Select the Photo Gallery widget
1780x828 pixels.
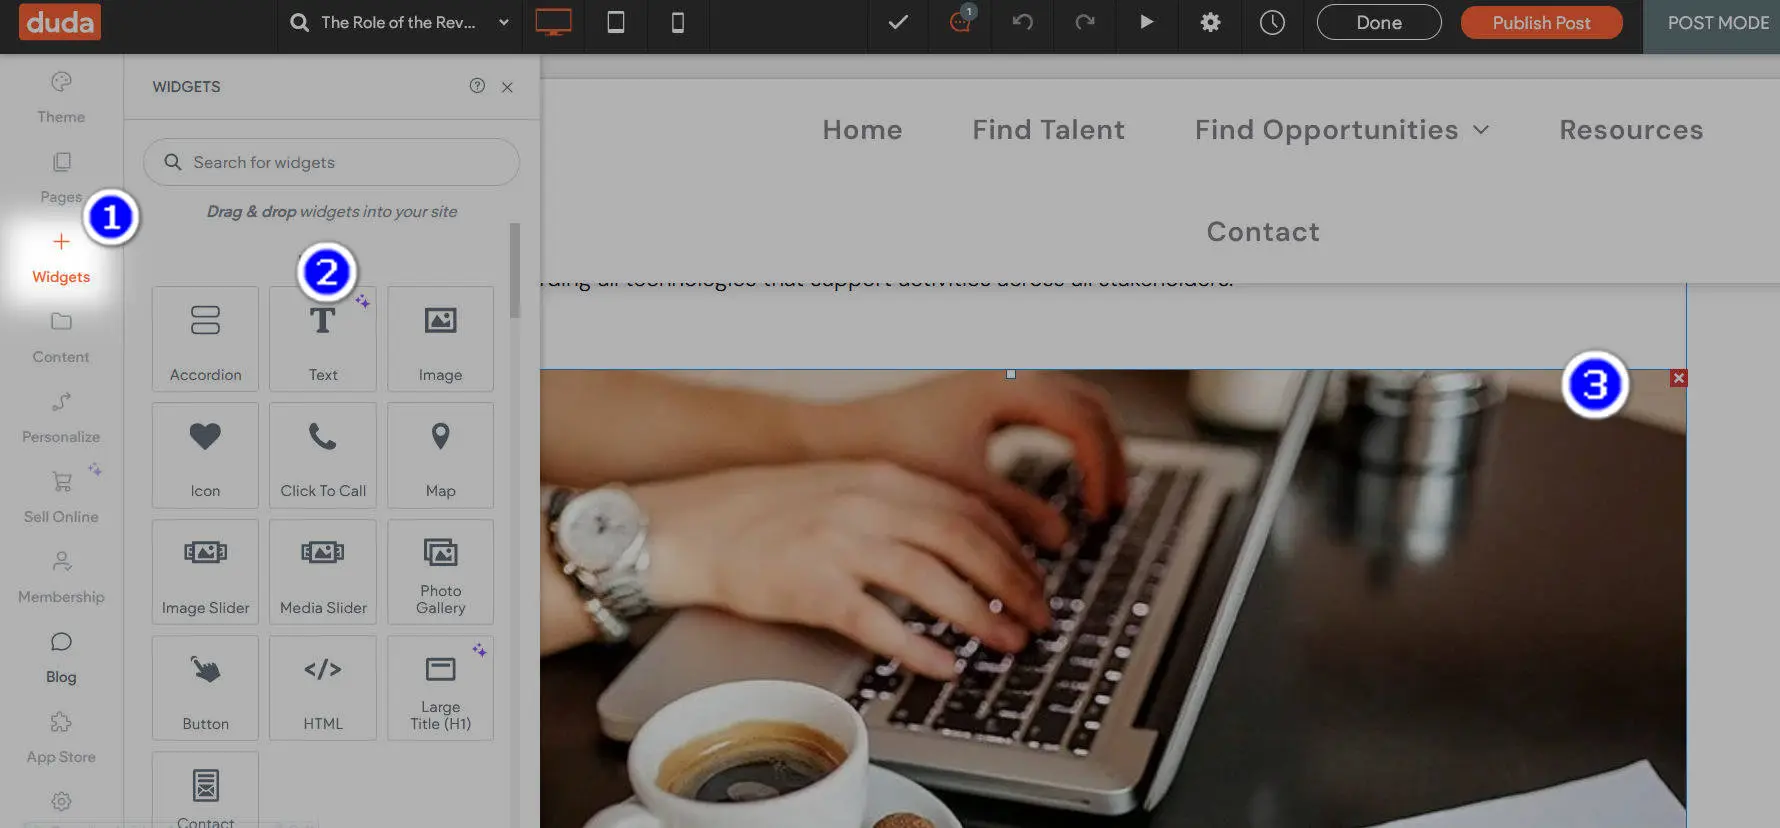tap(440, 571)
